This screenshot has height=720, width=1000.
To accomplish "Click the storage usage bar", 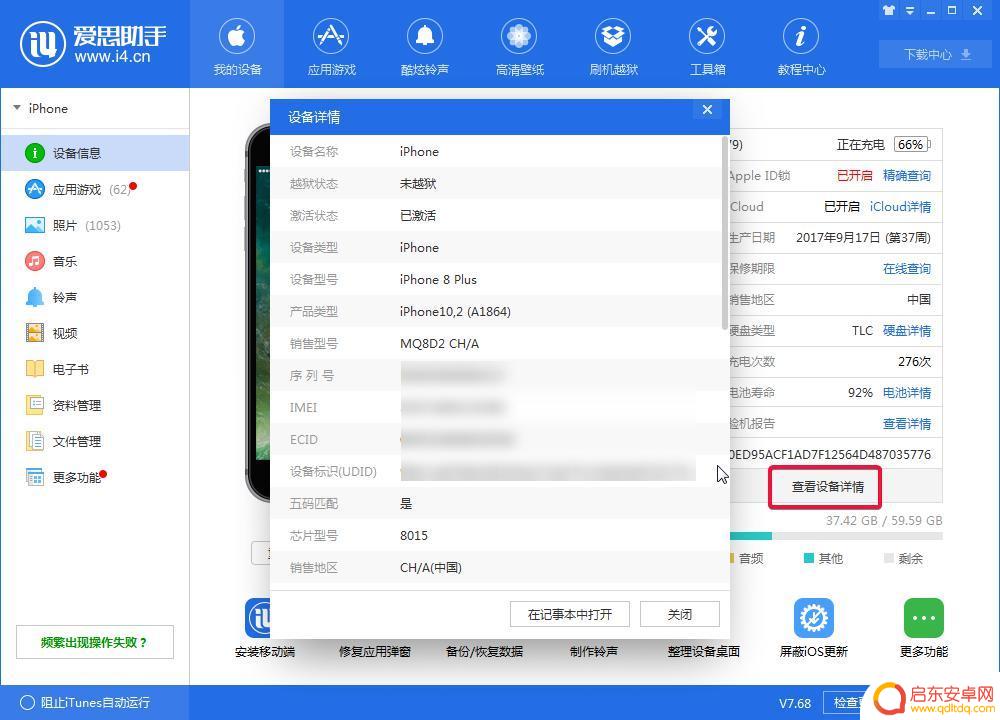I will pyautogui.click(x=835, y=536).
